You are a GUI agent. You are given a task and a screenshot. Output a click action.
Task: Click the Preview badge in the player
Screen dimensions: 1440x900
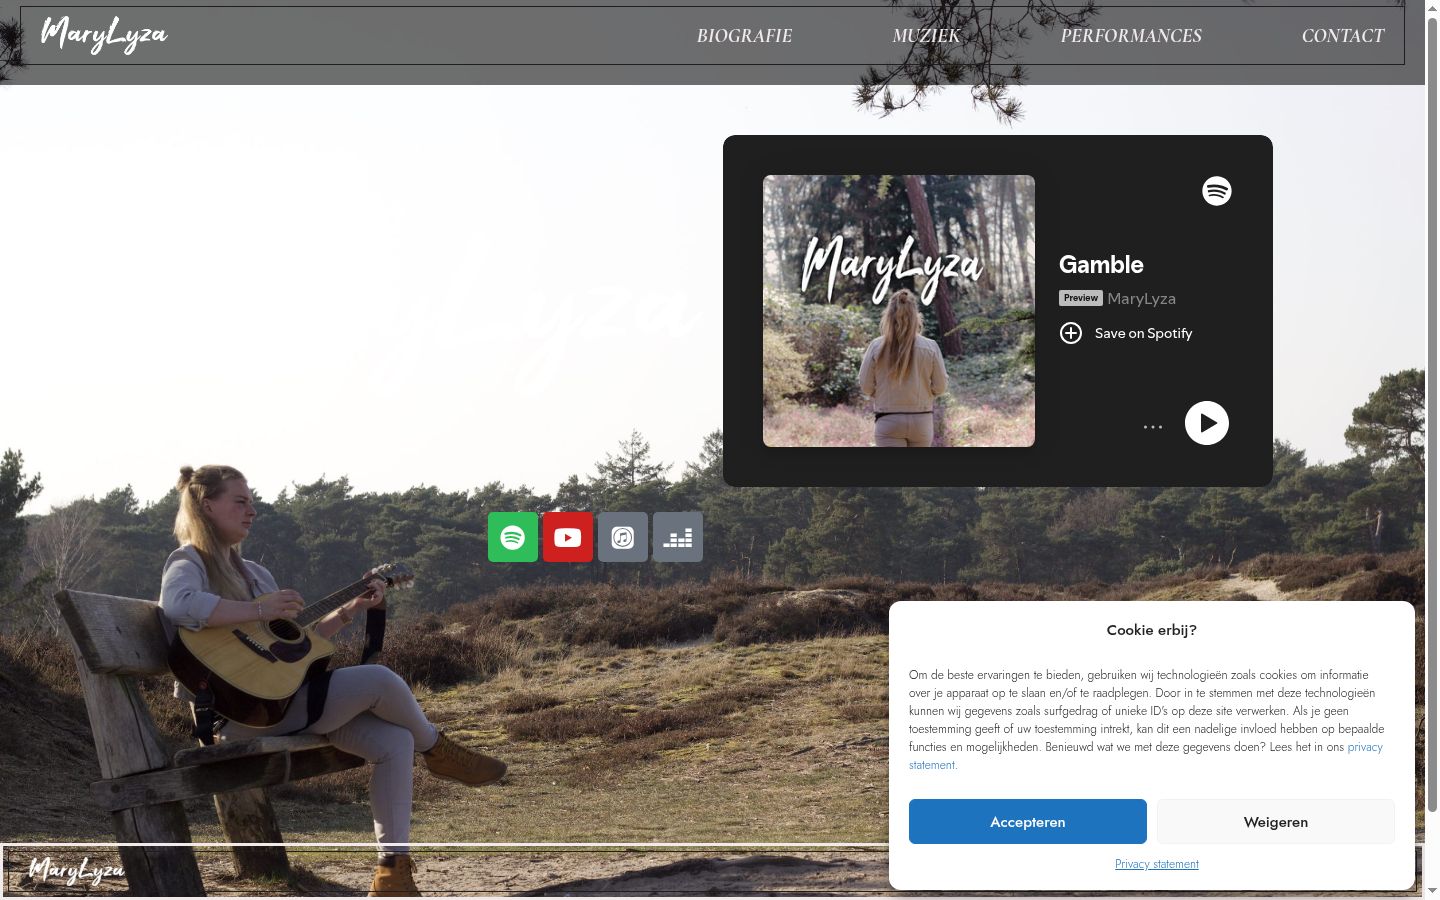point(1081,298)
